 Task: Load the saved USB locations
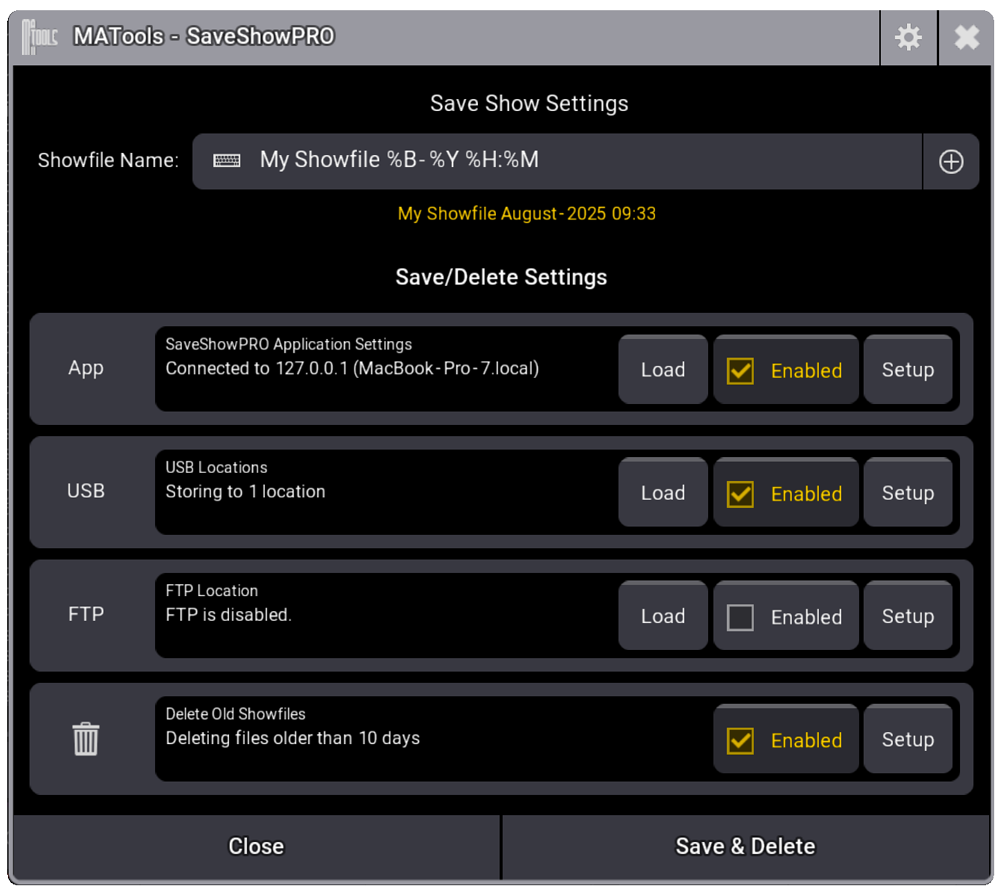[x=663, y=492]
